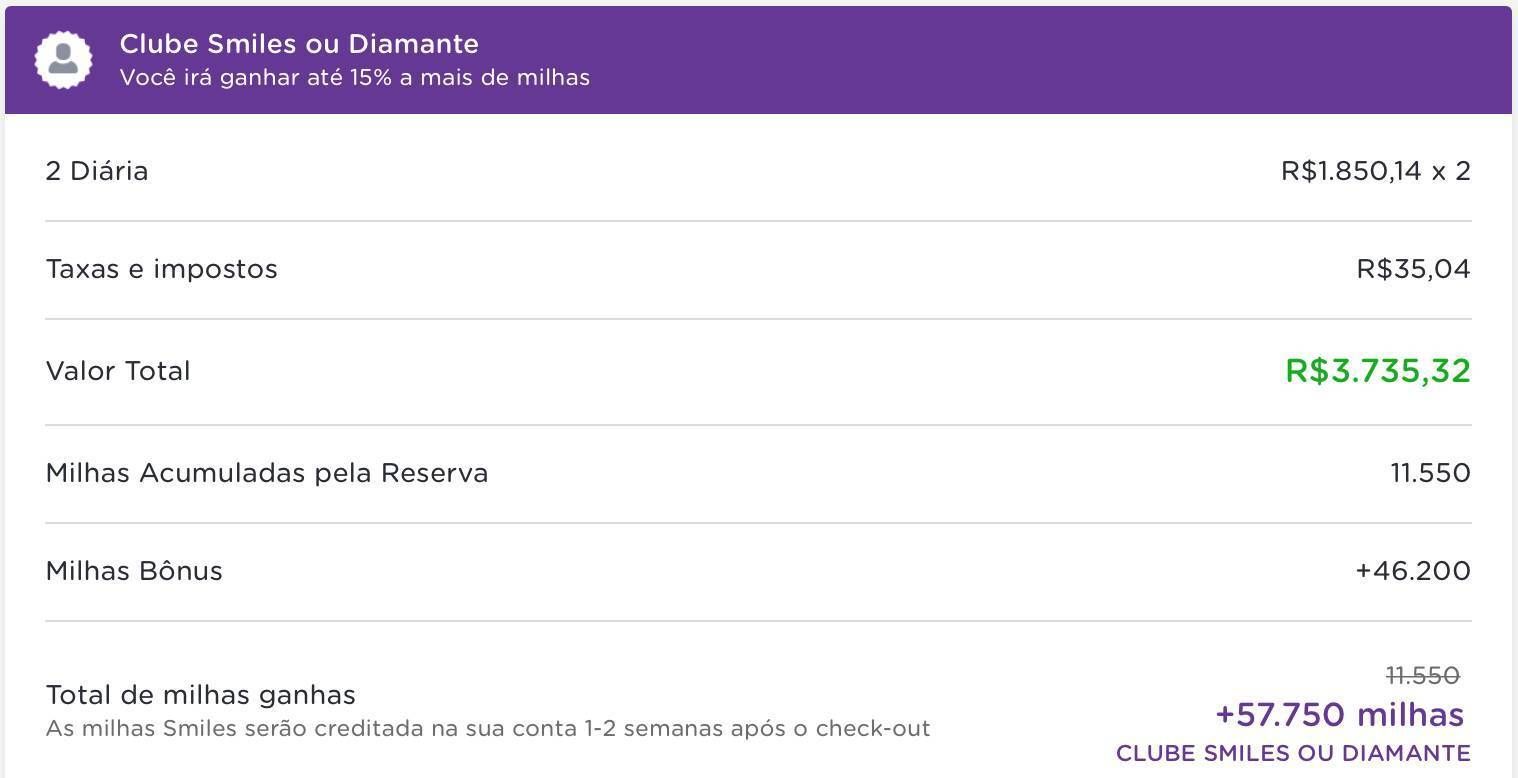1518x778 pixels.
Task: Select the +46.200 bonus miles value
Action: [x=1413, y=571]
